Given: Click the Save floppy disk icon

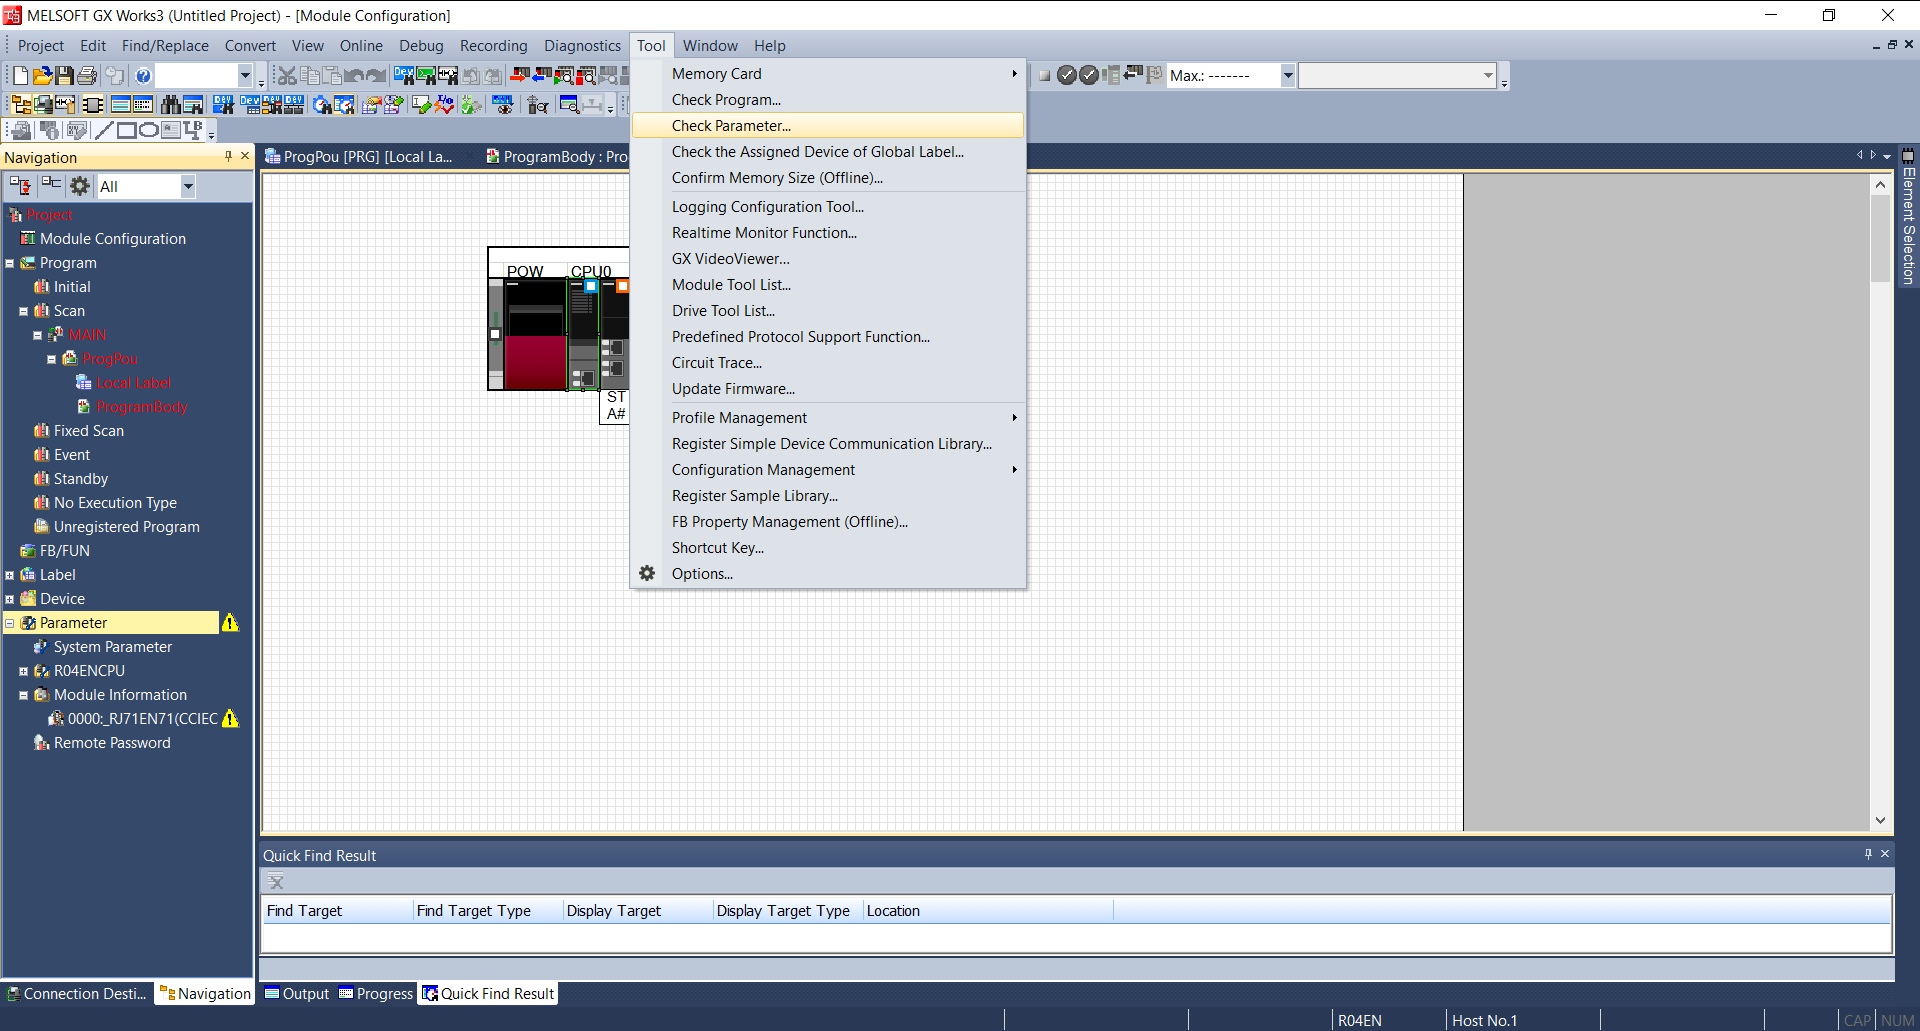Looking at the screenshot, I should coord(64,75).
